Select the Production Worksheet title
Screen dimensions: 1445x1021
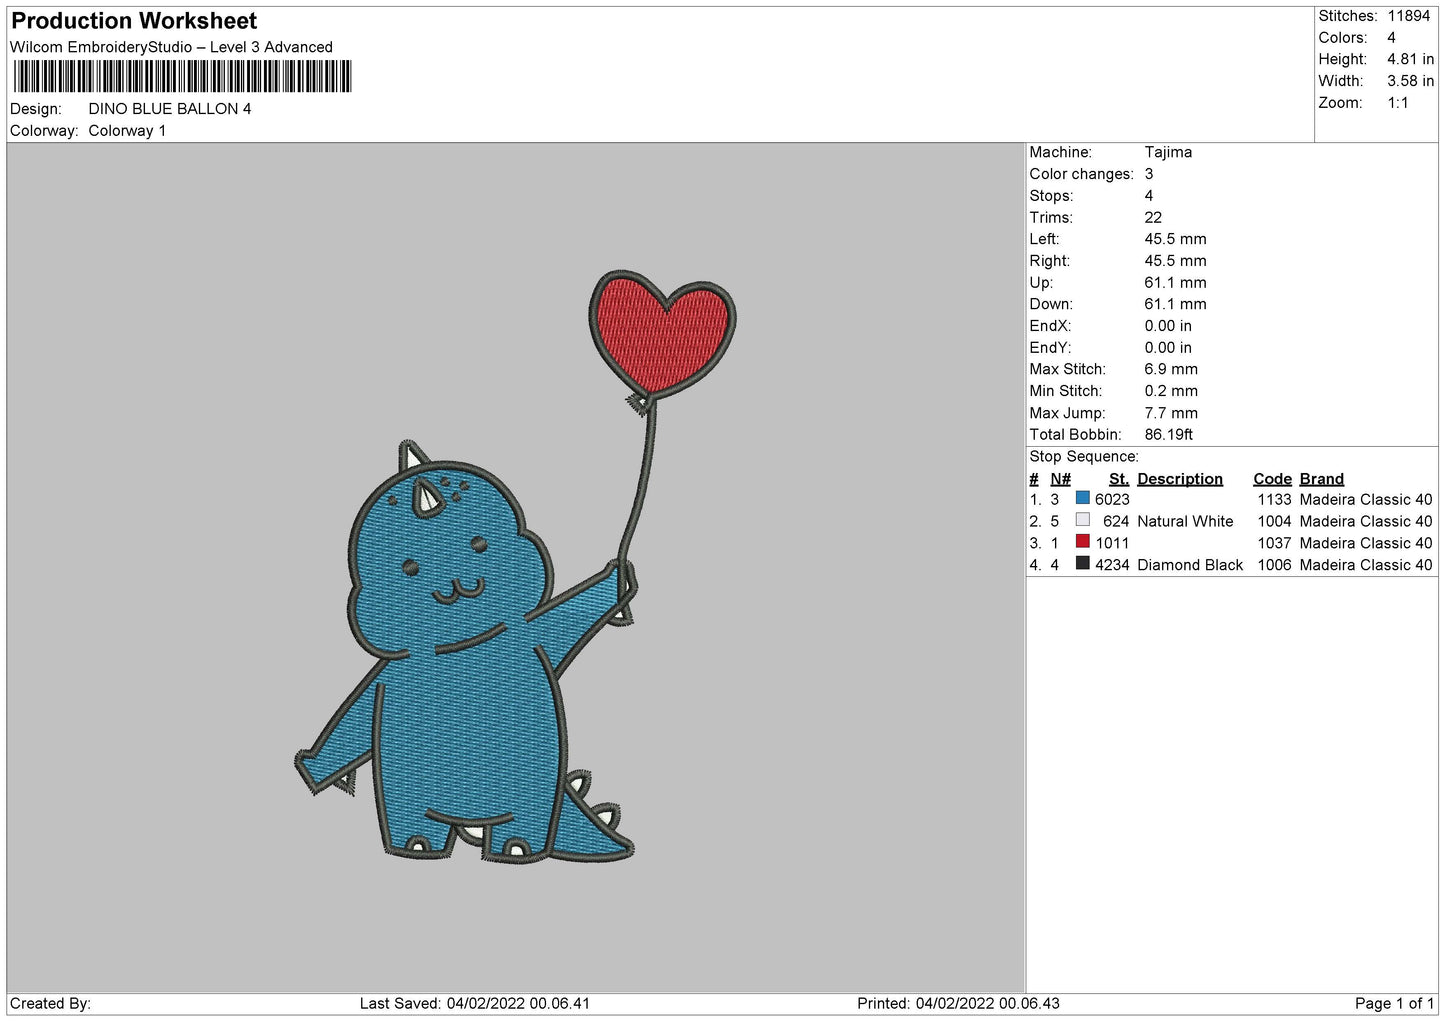tap(134, 21)
